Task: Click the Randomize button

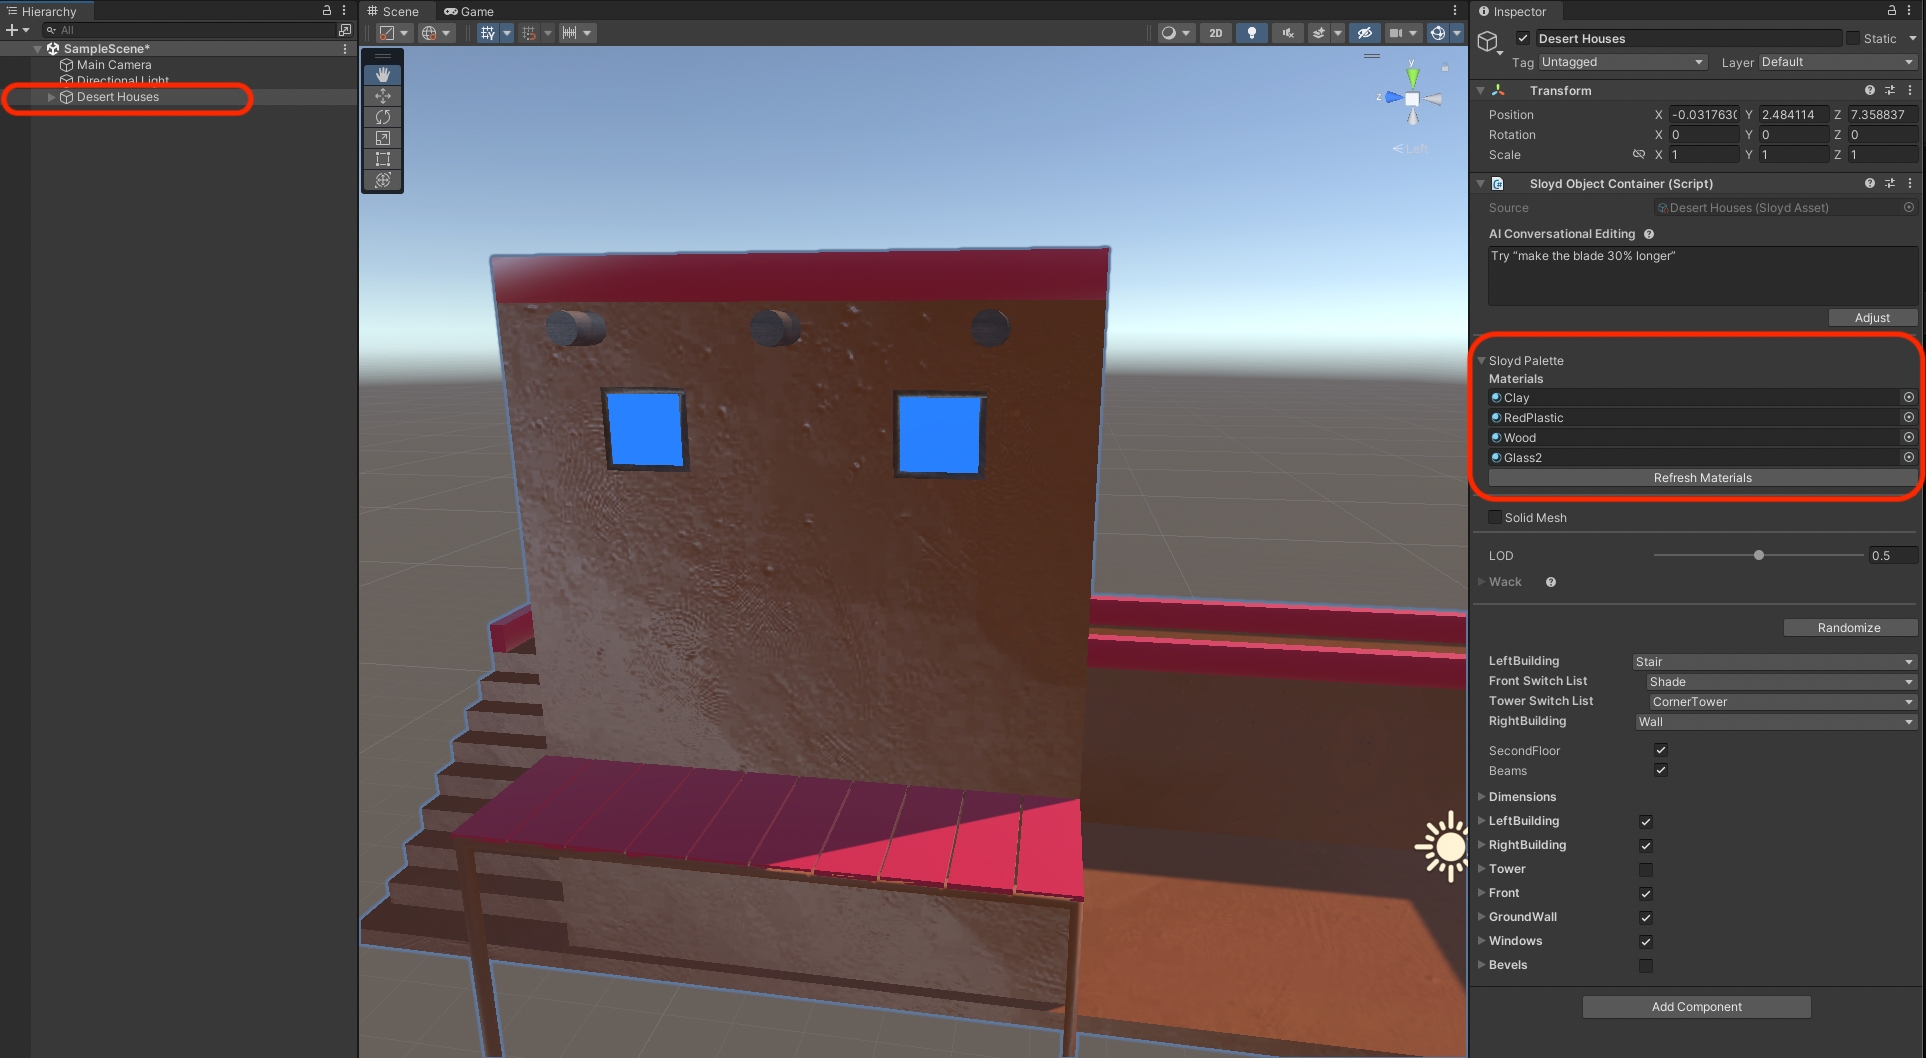Action: click(1849, 628)
